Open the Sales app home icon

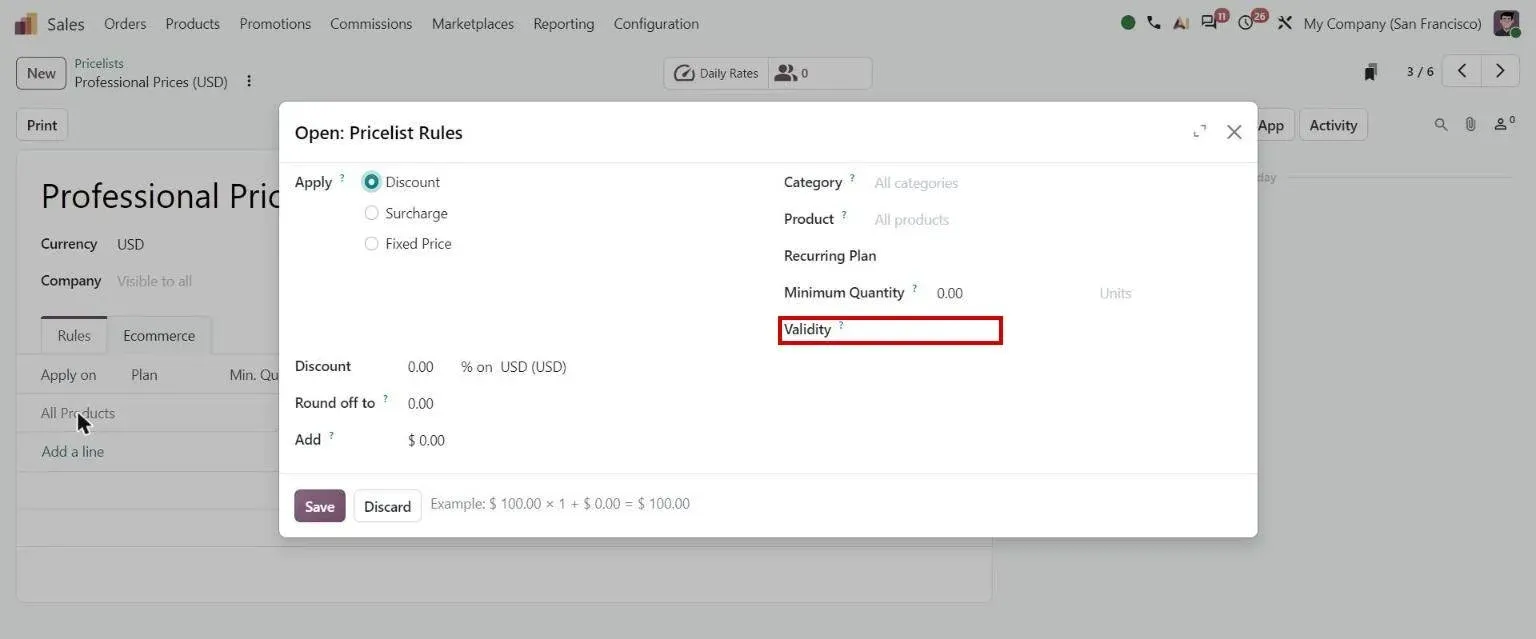coord(26,23)
